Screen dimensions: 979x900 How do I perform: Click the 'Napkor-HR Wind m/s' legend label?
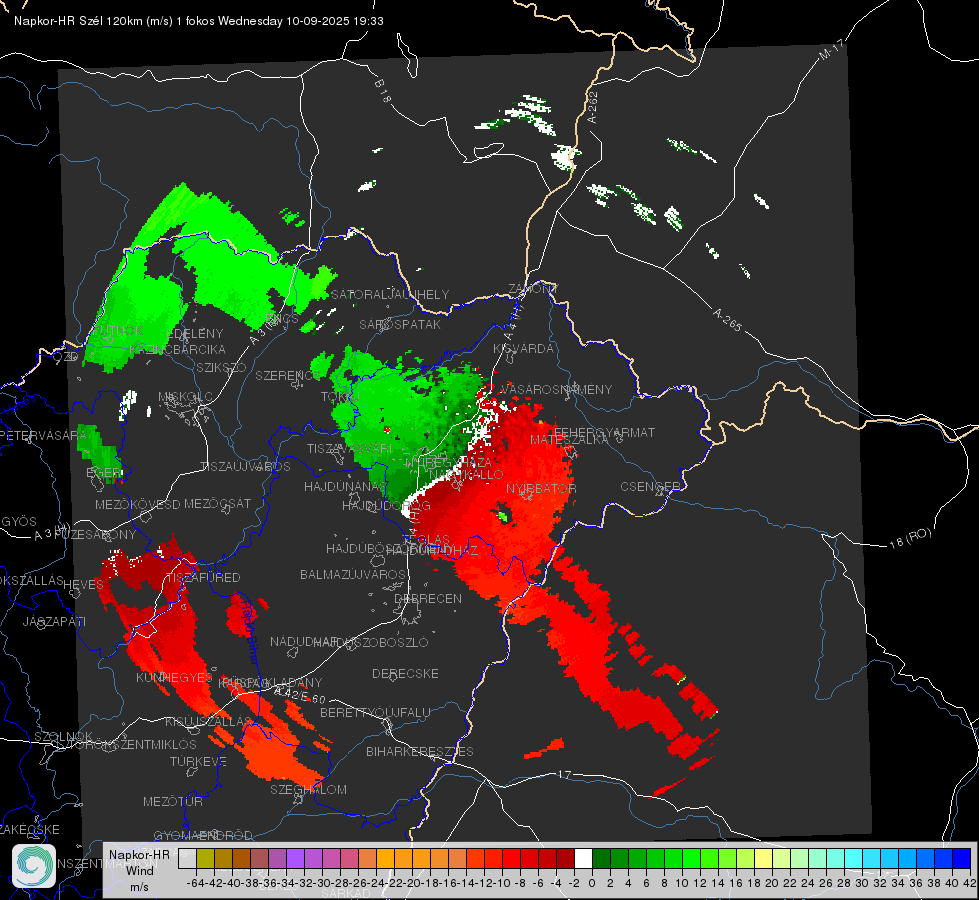pyautogui.click(x=139, y=870)
